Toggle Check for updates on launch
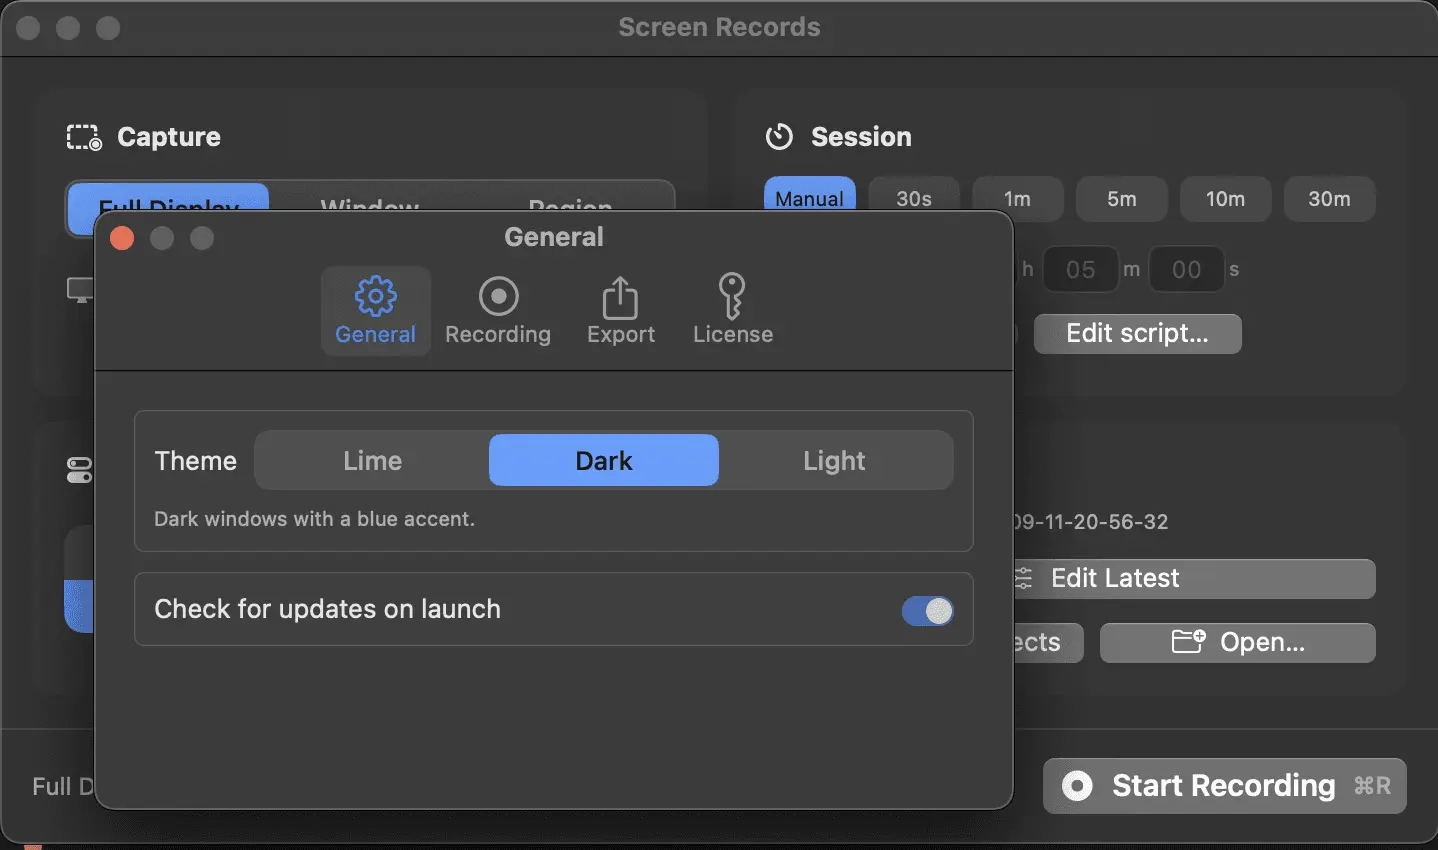Screen dimensions: 1438x850 (927, 611)
